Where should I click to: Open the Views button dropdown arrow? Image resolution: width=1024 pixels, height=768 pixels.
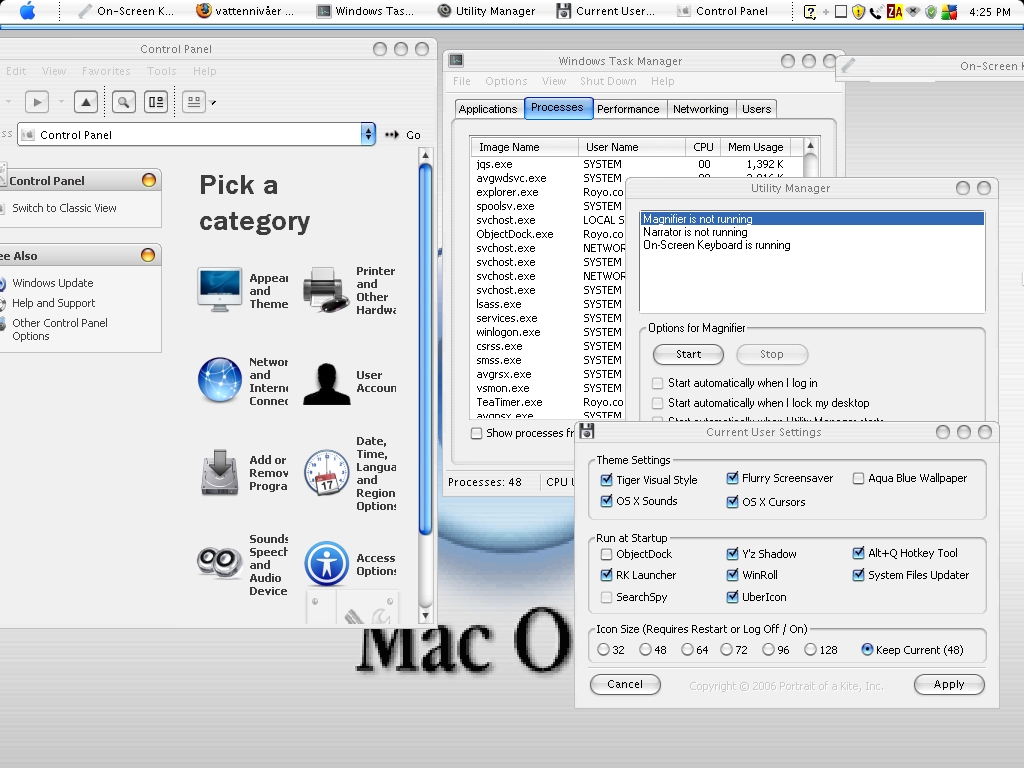[x=213, y=103]
